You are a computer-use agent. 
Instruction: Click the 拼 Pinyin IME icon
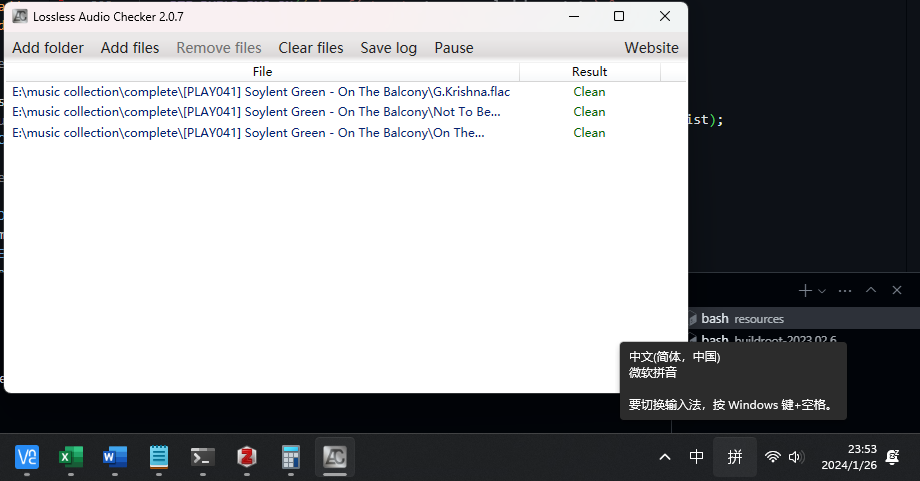click(x=735, y=457)
